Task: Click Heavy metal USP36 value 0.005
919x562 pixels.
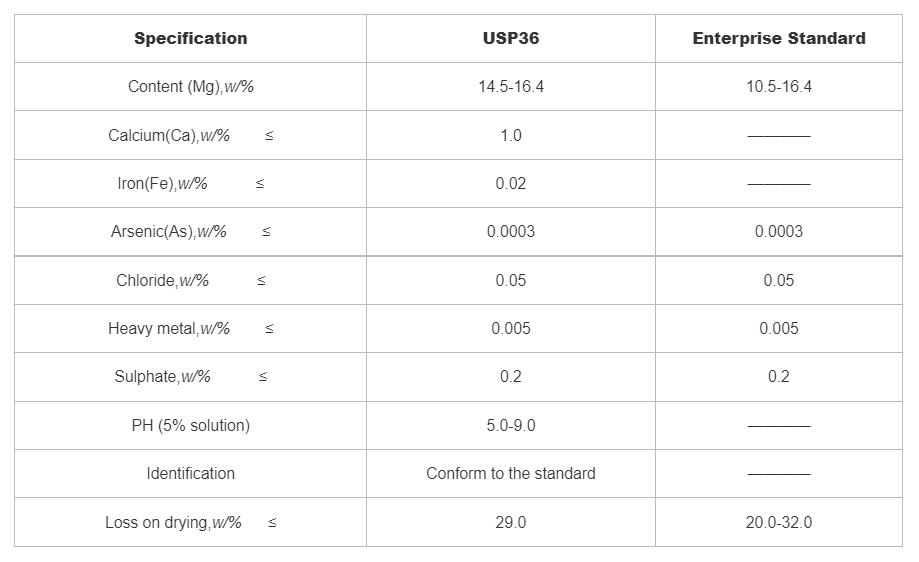Action: pos(510,329)
